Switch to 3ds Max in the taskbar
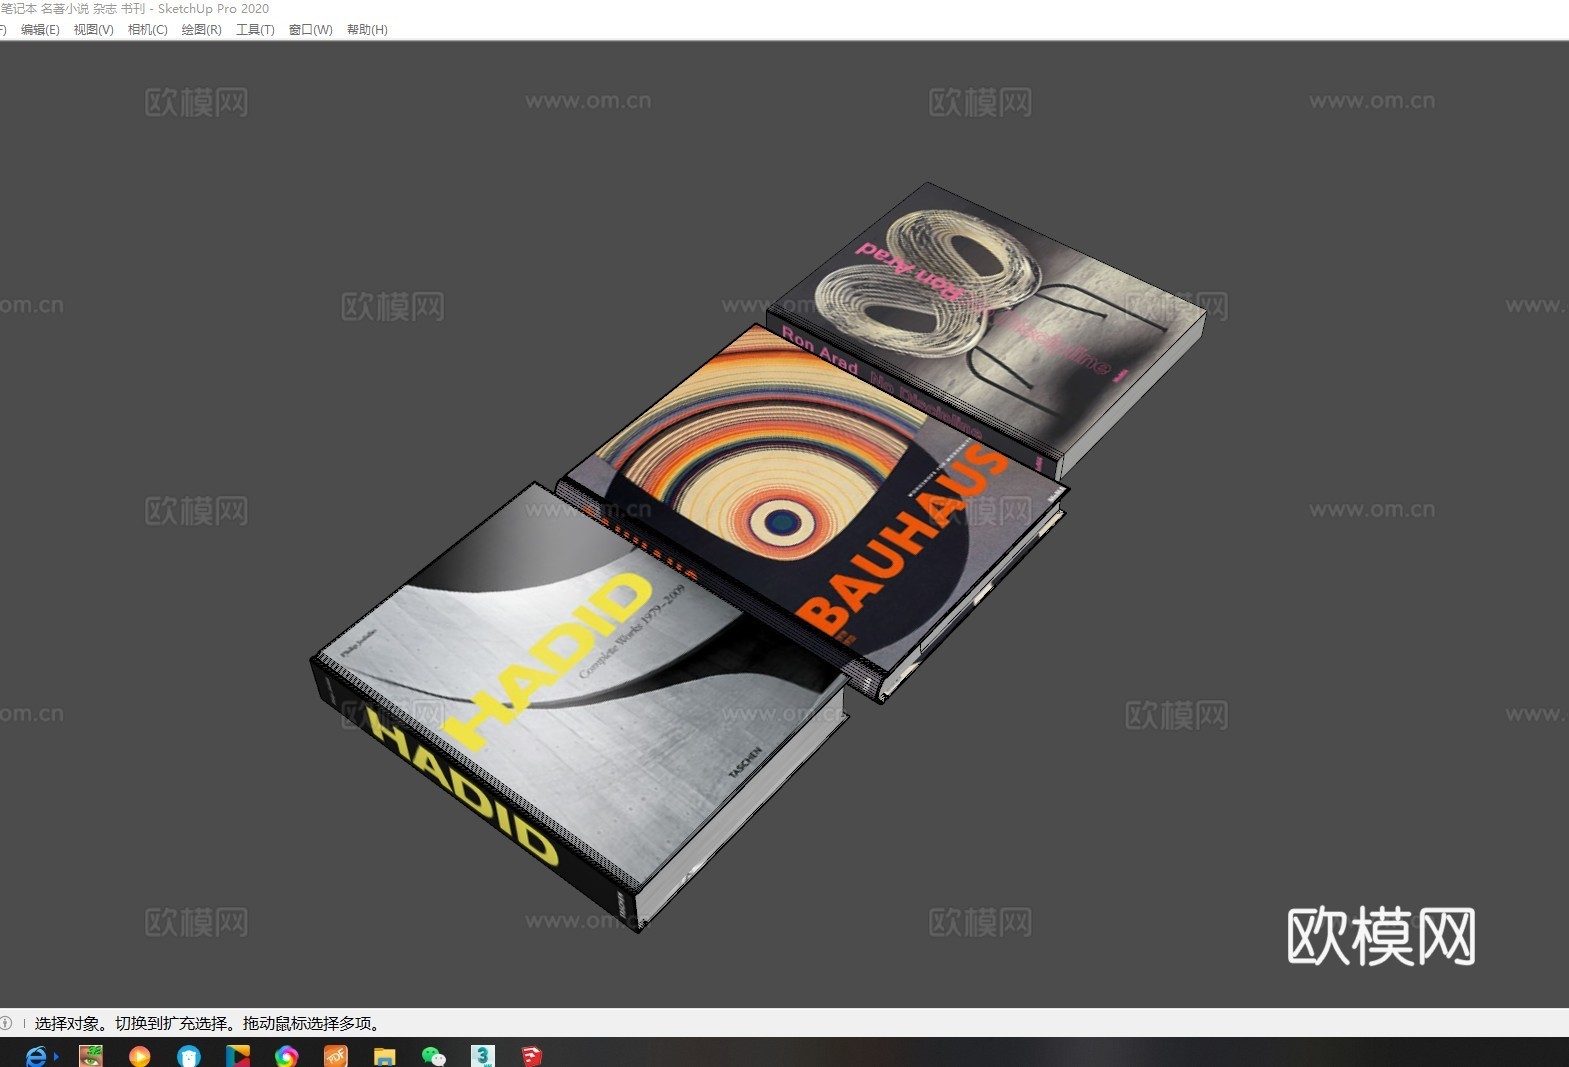Screen dimensions: 1569x1067 click(x=482, y=1056)
